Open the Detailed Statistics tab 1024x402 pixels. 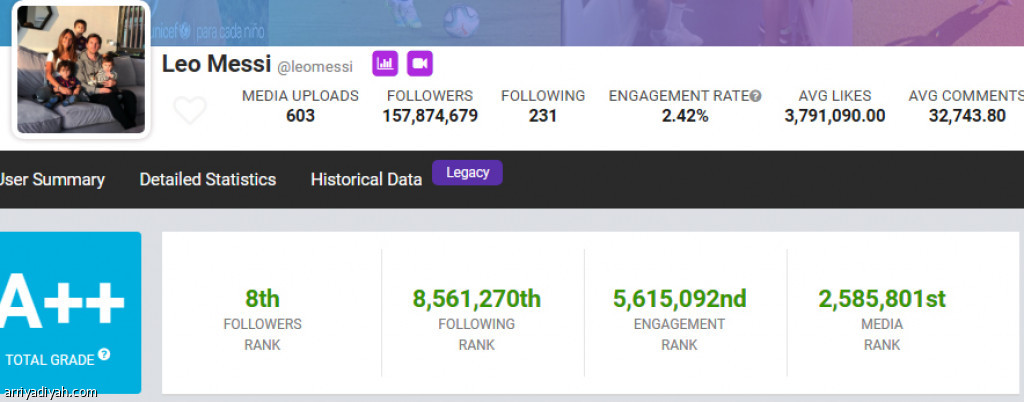pos(208,179)
